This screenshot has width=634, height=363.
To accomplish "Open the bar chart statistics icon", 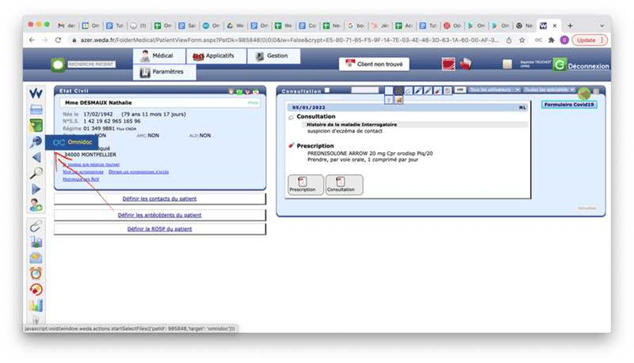I will tap(36, 306).
